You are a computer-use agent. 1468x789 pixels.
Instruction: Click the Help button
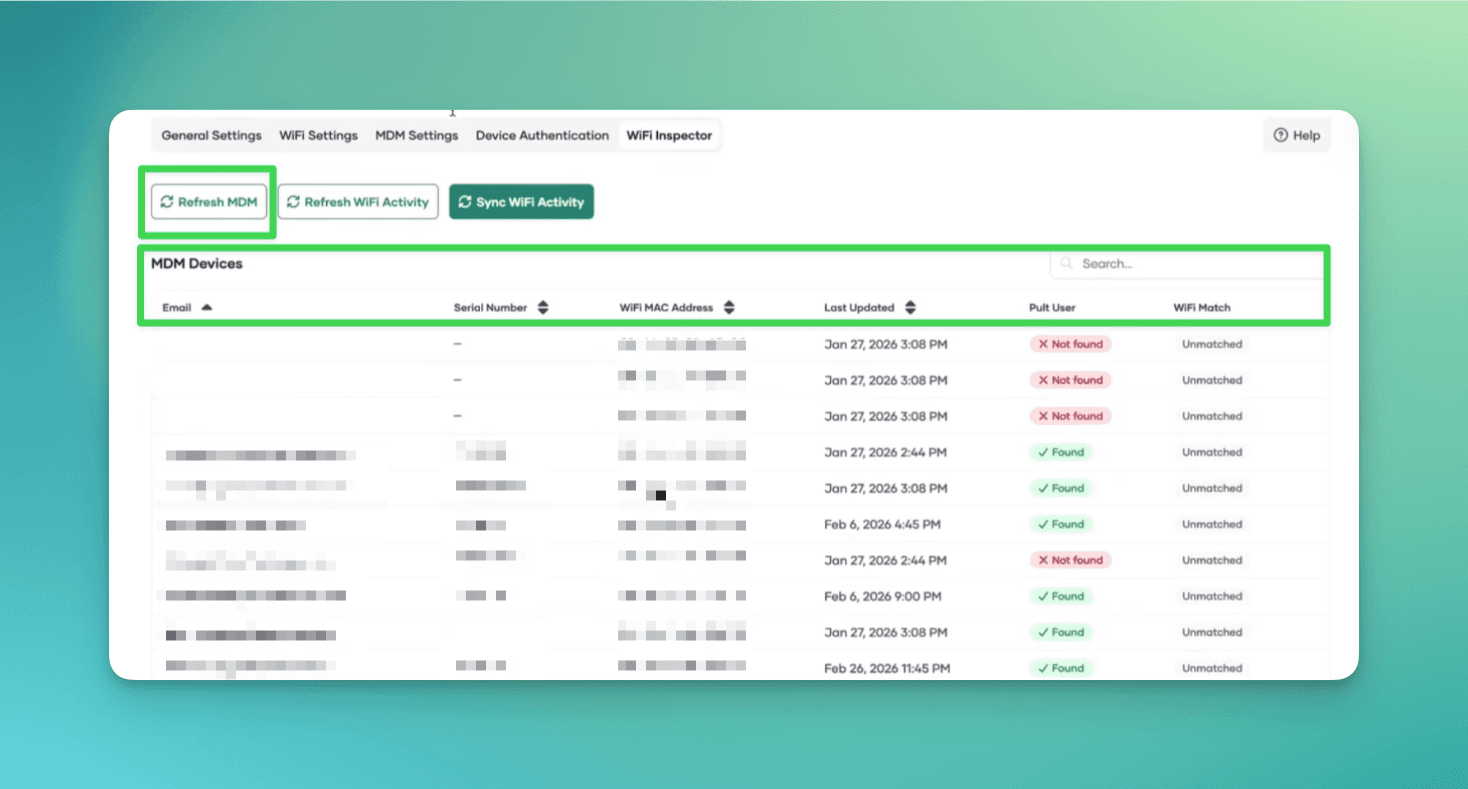(1297, 134)
